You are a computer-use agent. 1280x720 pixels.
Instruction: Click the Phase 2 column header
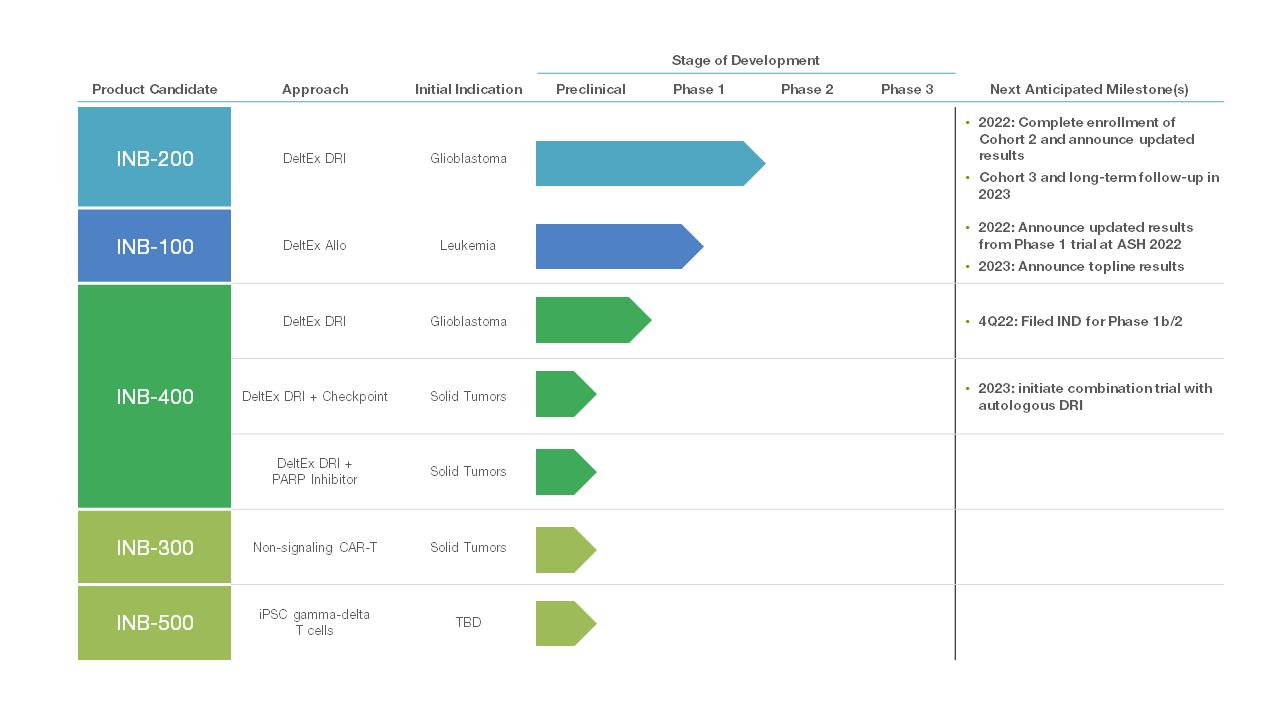click(807, 89)
